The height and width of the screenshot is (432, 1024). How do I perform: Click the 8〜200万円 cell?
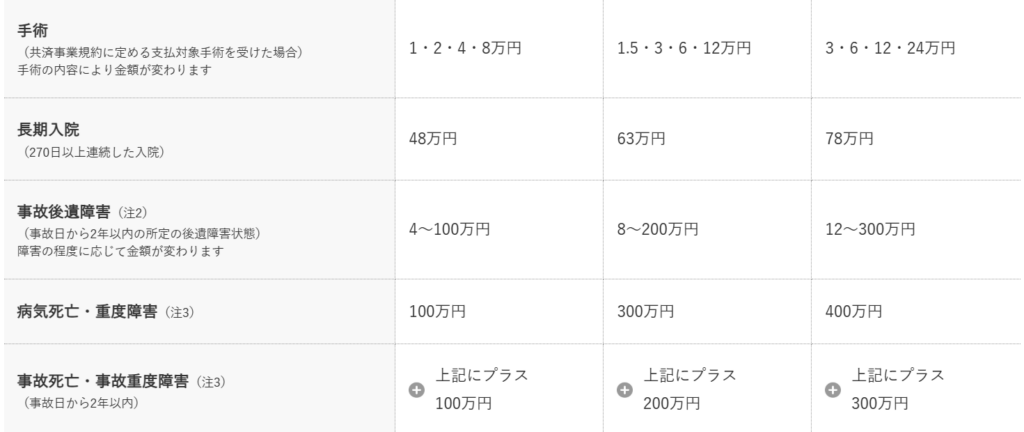pos(658,229)
